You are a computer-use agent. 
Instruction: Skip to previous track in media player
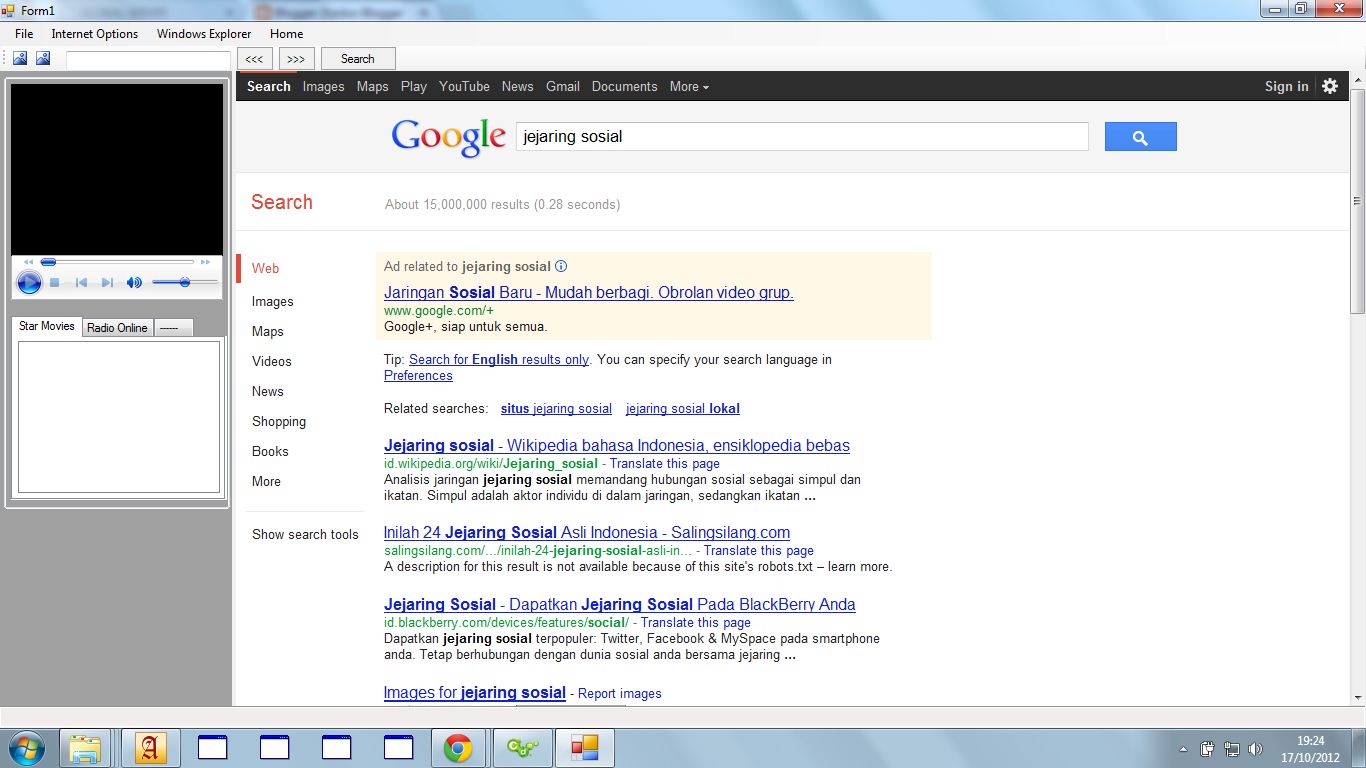tap(82, 283)
